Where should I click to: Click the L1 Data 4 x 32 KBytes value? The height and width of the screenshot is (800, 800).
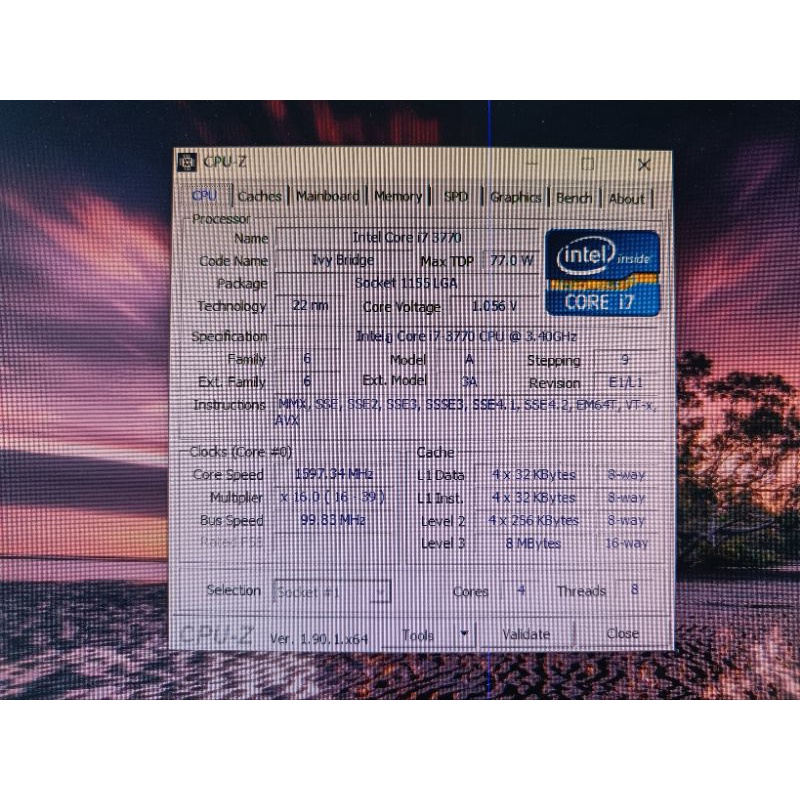pyautogui.click(x=534, y=474)
